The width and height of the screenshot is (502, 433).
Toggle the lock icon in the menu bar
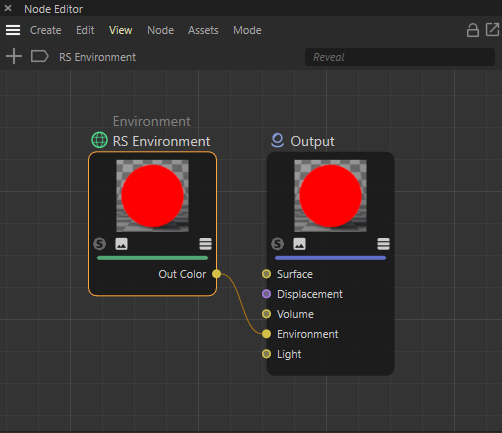[x=473, y=30]
